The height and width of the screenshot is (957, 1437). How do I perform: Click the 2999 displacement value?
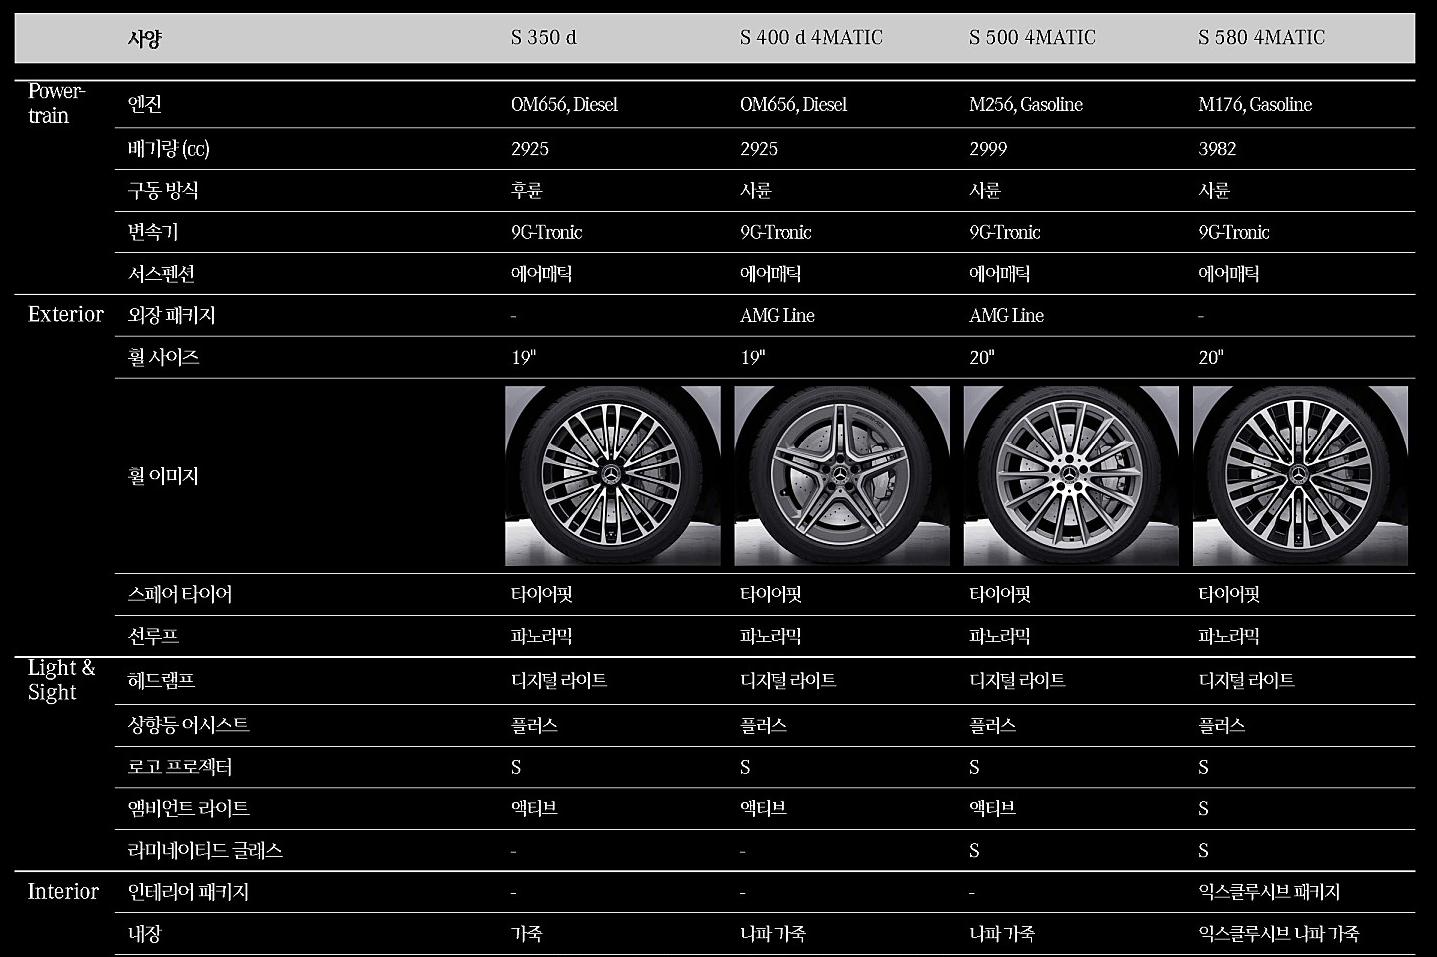pyautogui.click(x=988, y=149)
